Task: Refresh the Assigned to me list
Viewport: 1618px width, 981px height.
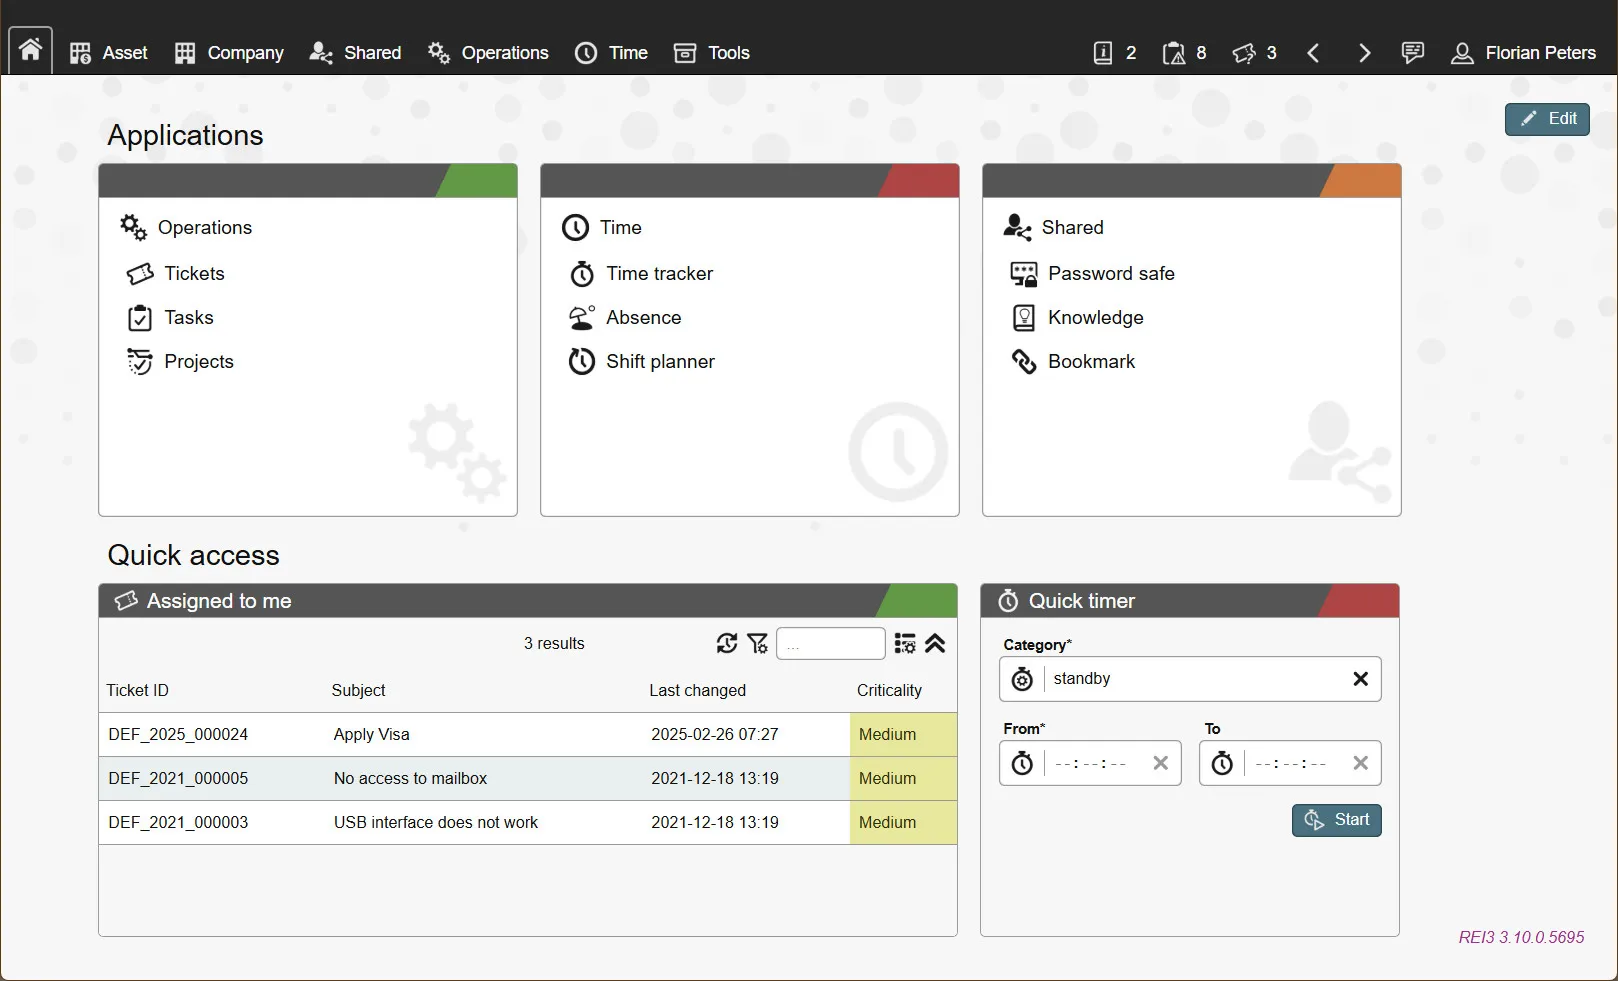Action: tap(727, 643)
